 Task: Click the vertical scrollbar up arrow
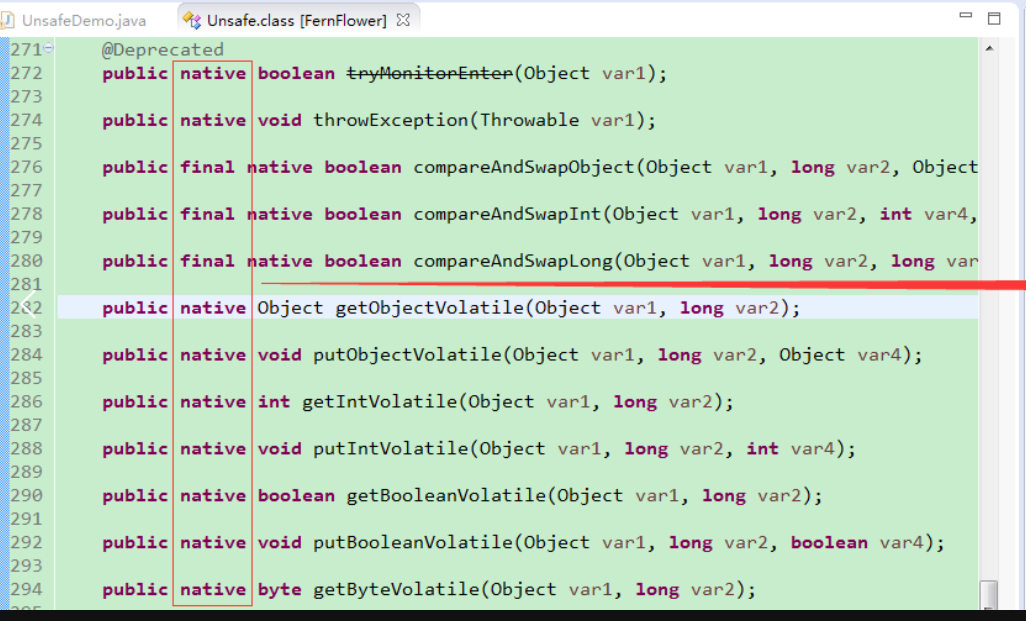pyautogui.click(x=988, y=48)
